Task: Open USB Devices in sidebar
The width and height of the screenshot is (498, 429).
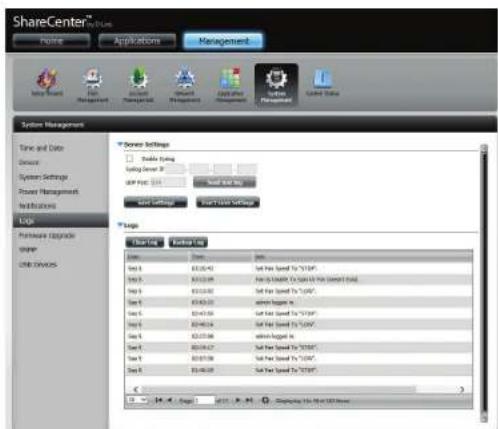Action: tap(38, 265)
